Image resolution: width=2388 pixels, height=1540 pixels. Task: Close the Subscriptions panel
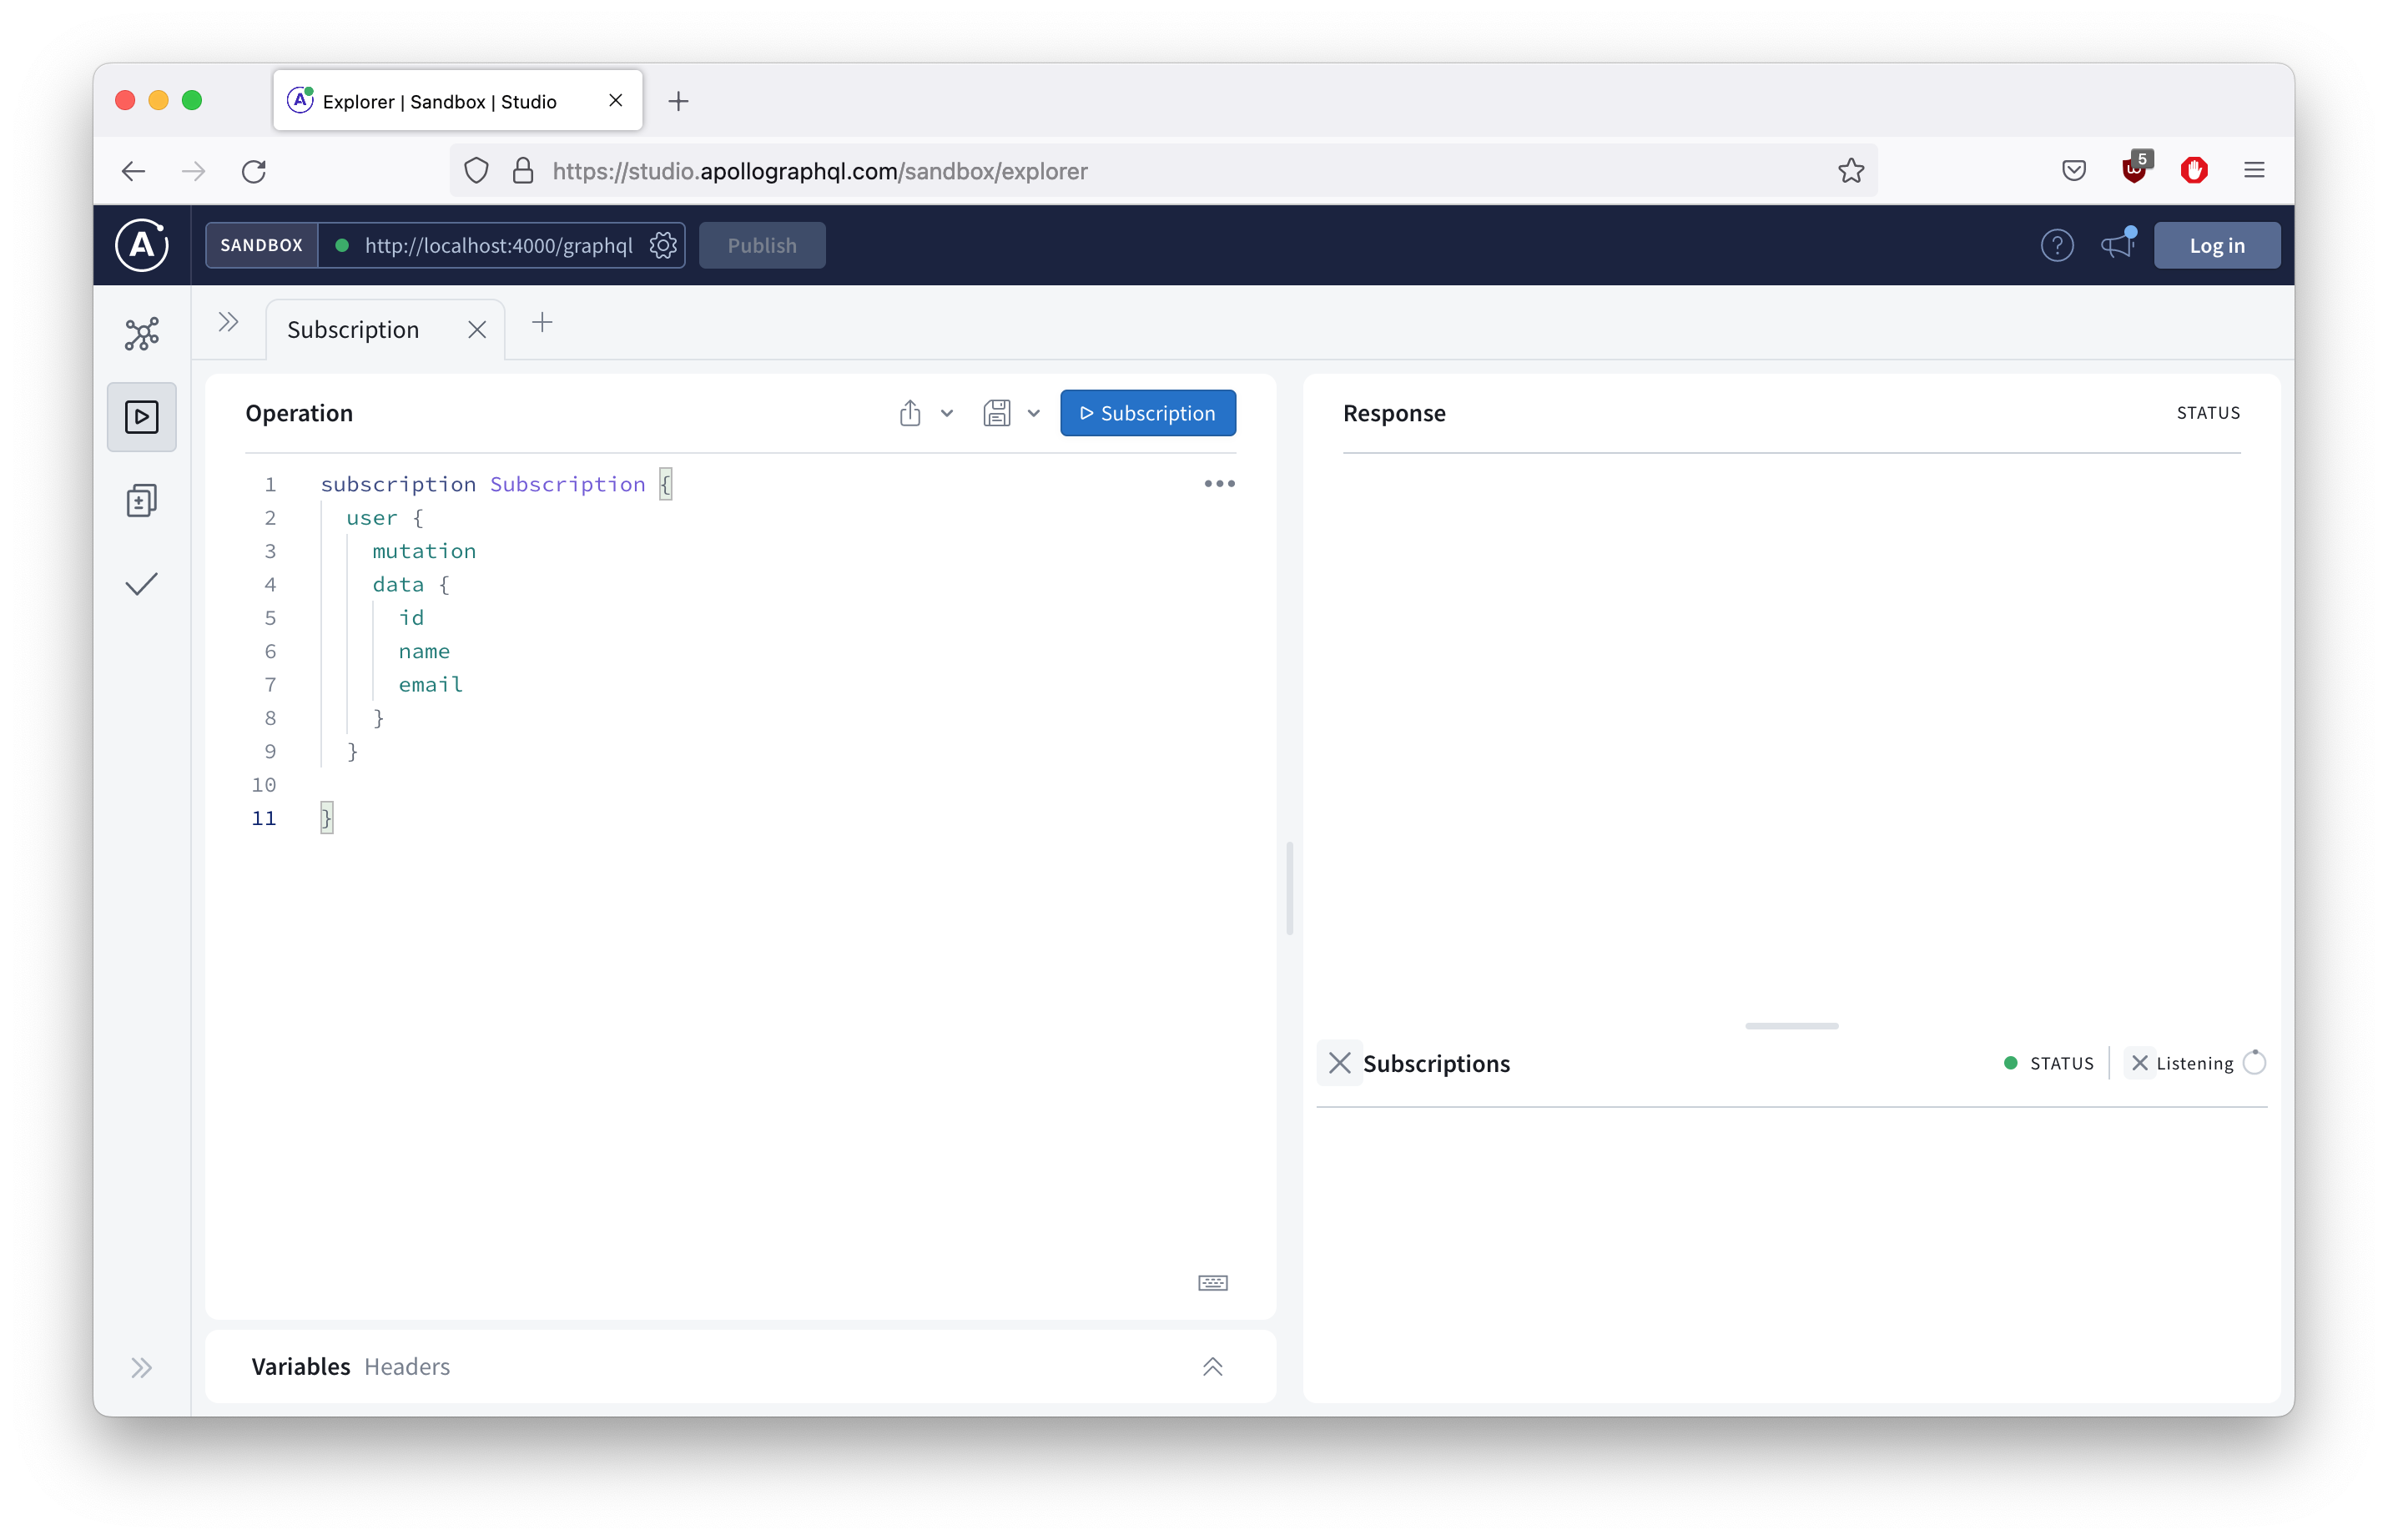[x=1339, y=1063]
